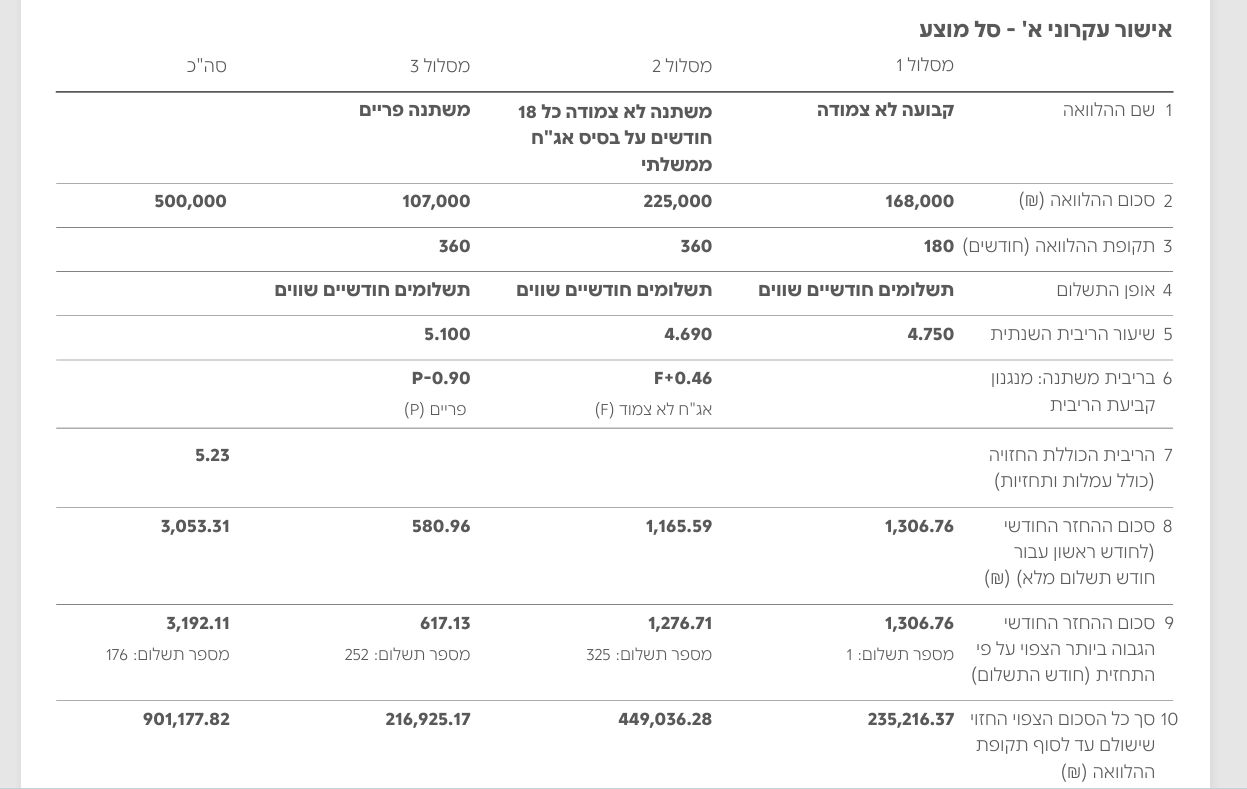
Task: Select the 180 months loan period value
Action: tap(938, 247)
